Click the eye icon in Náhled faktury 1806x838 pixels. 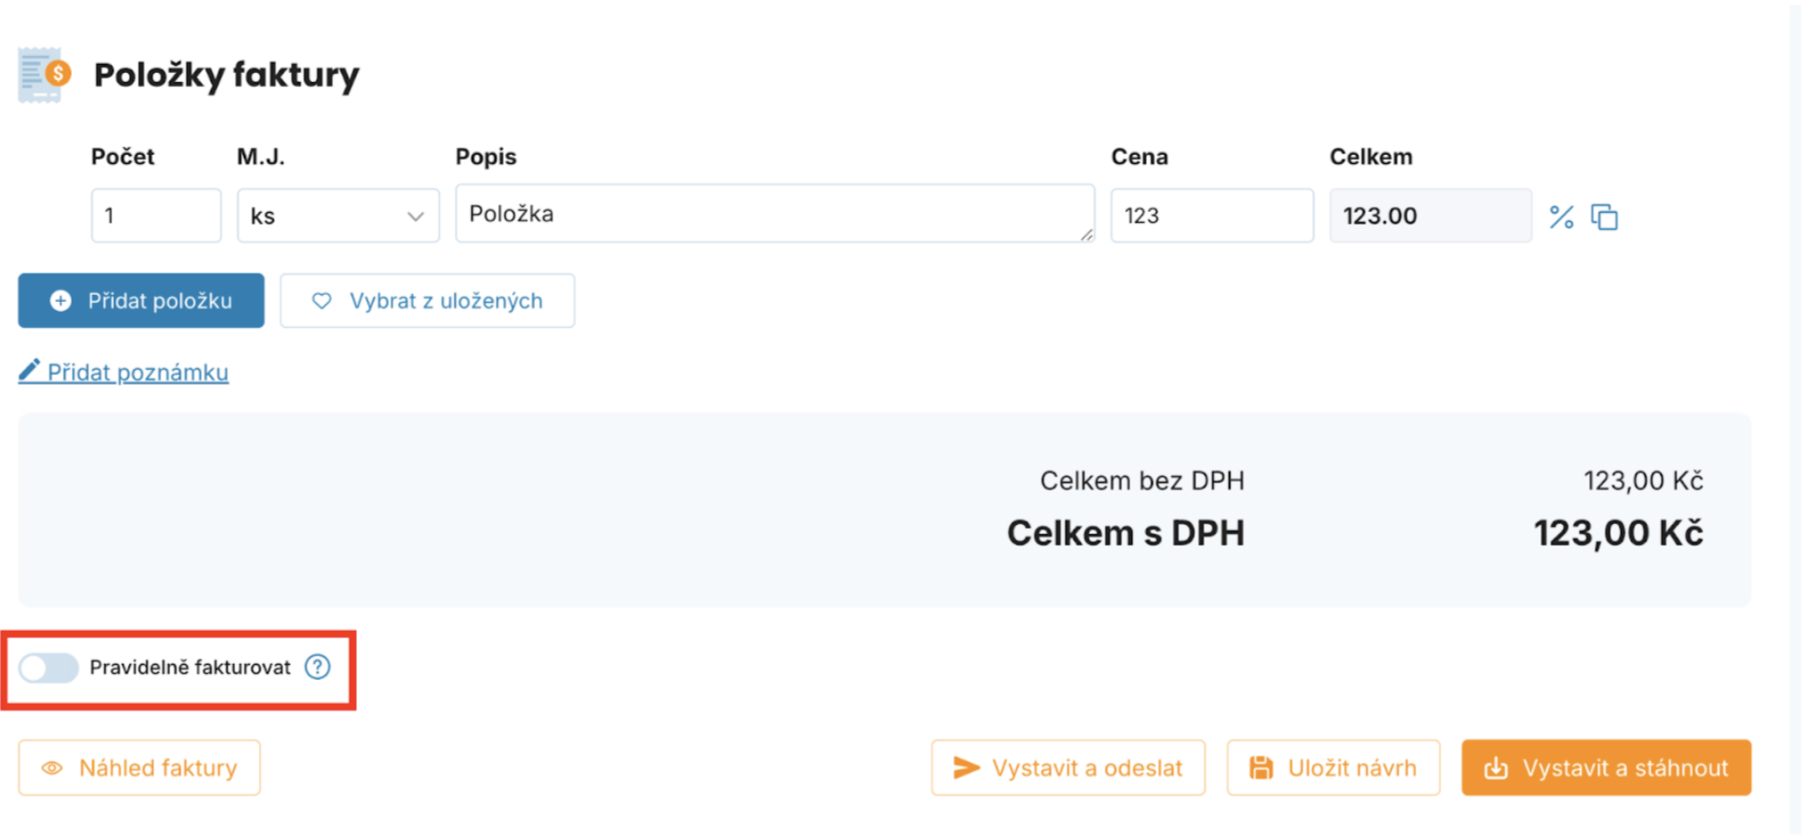coord(52,768)
